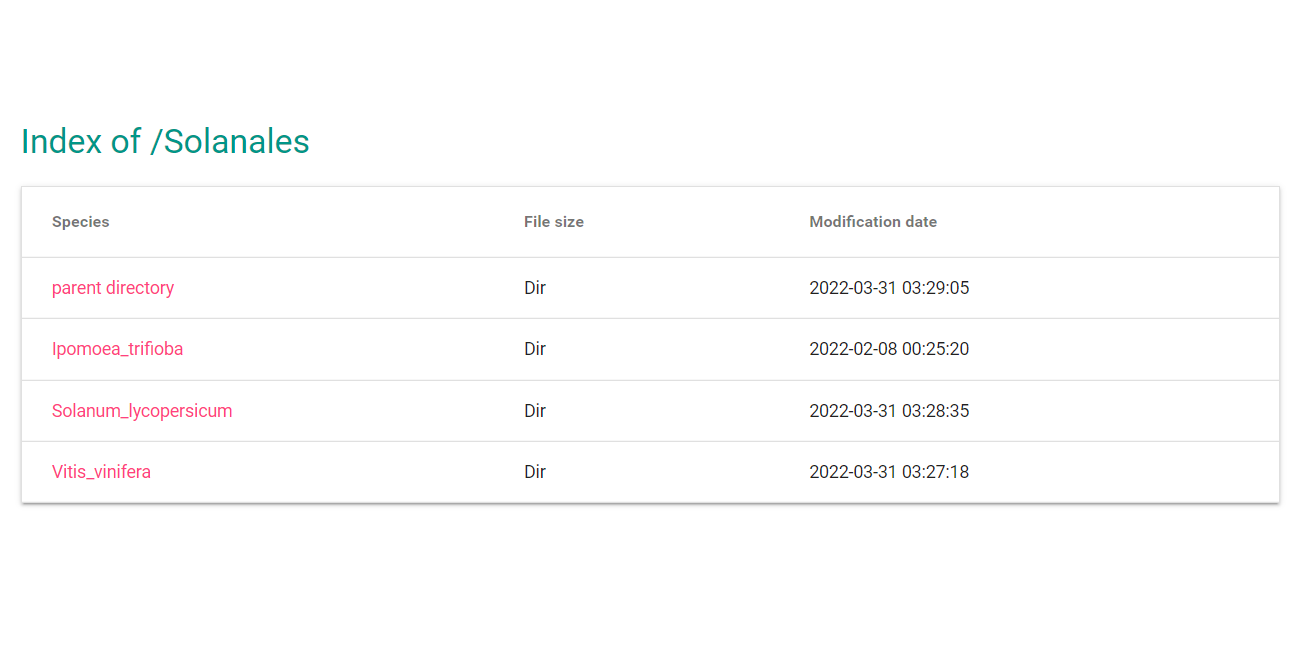Click the word Solanales in the heading
Screen dimensions: 1295x648
point(237,142)
